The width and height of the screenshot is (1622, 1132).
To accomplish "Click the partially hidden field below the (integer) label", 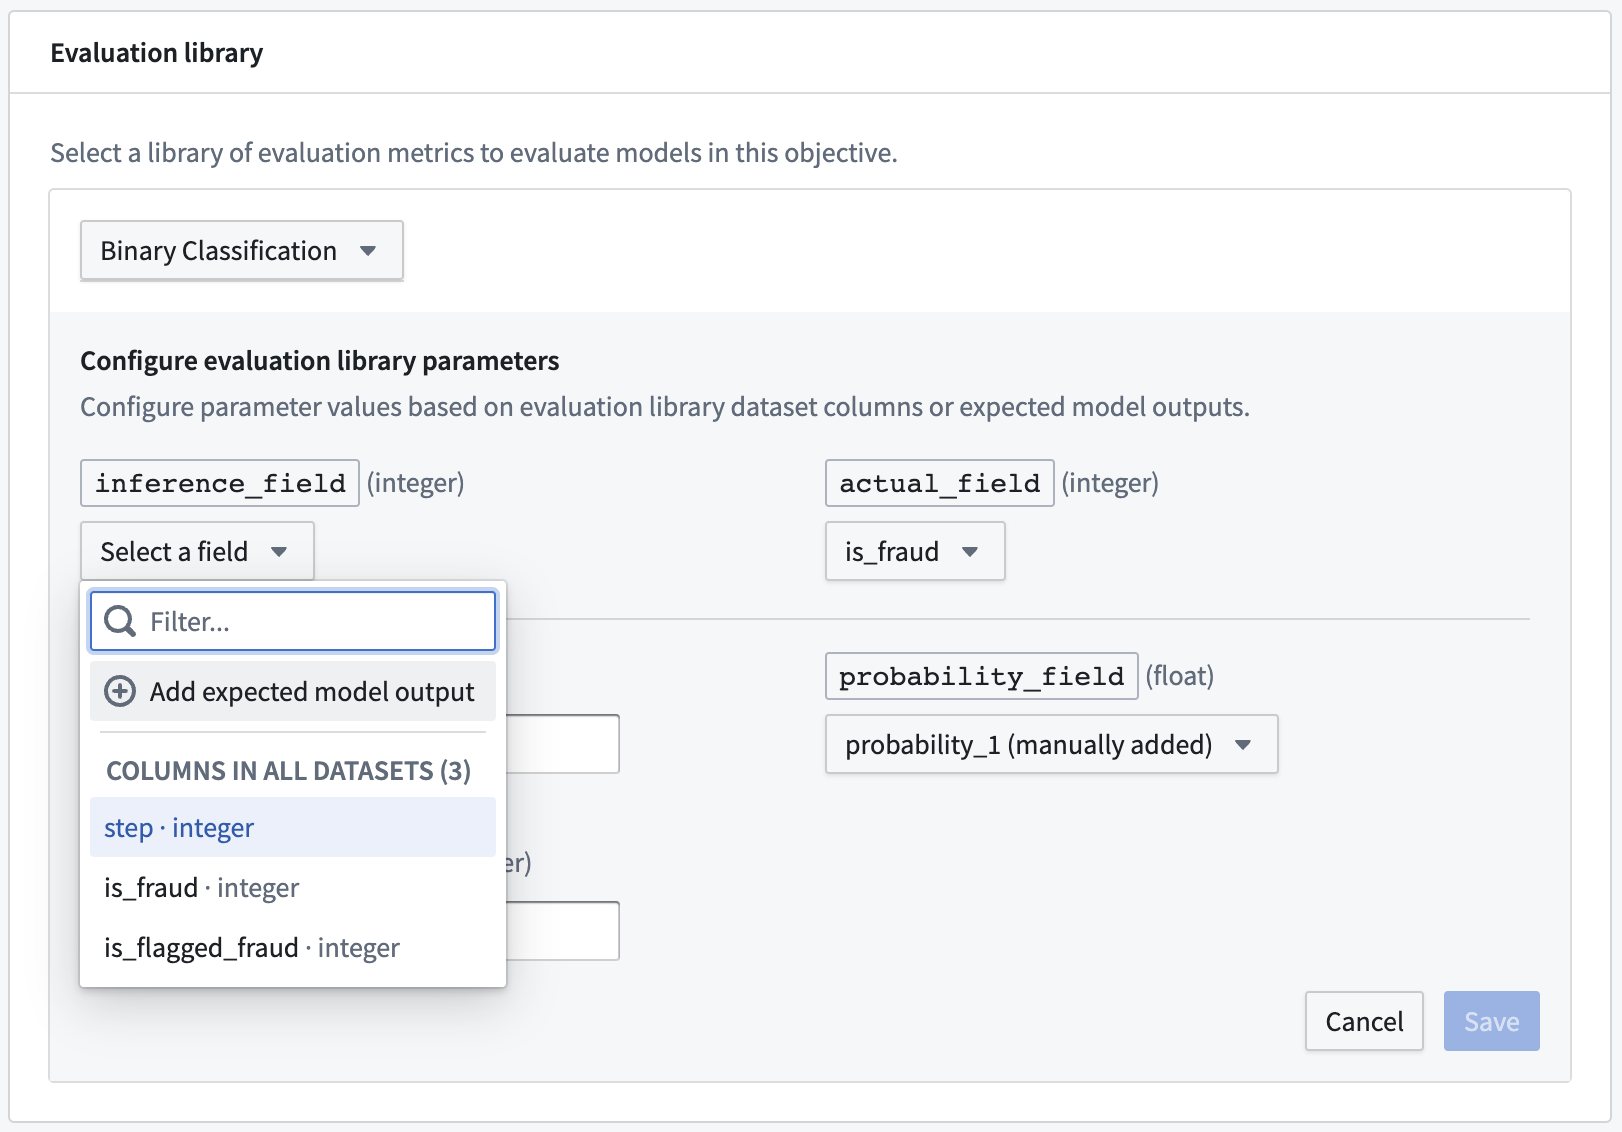I will coord(563,931).
